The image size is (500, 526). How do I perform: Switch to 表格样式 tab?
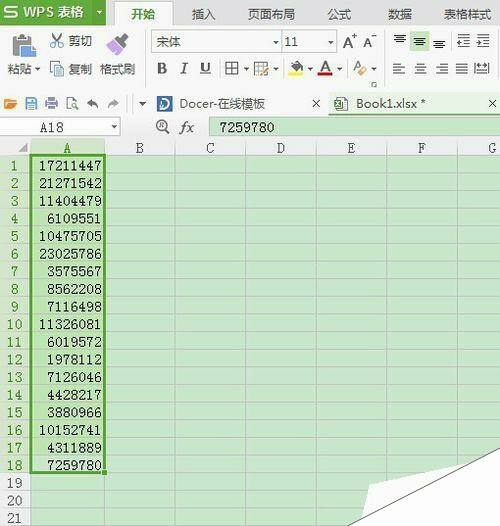pyautogui.click(x=467, y=14)
